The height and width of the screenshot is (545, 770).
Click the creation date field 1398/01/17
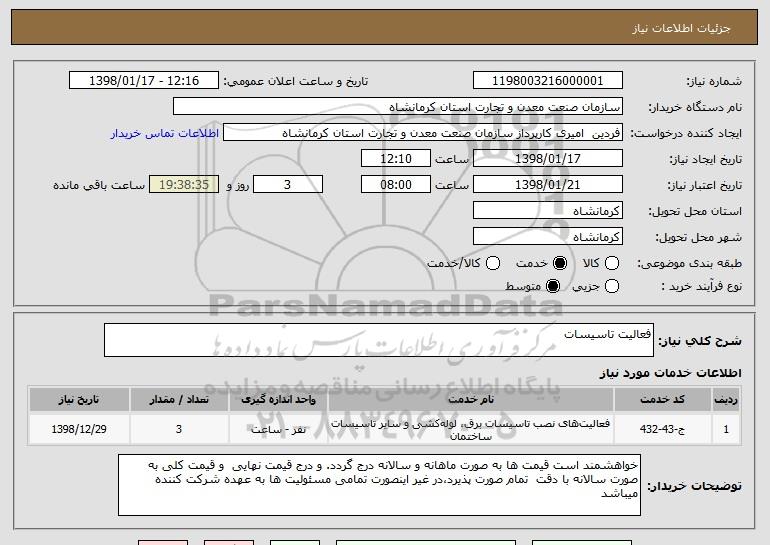tap(548, 159)
